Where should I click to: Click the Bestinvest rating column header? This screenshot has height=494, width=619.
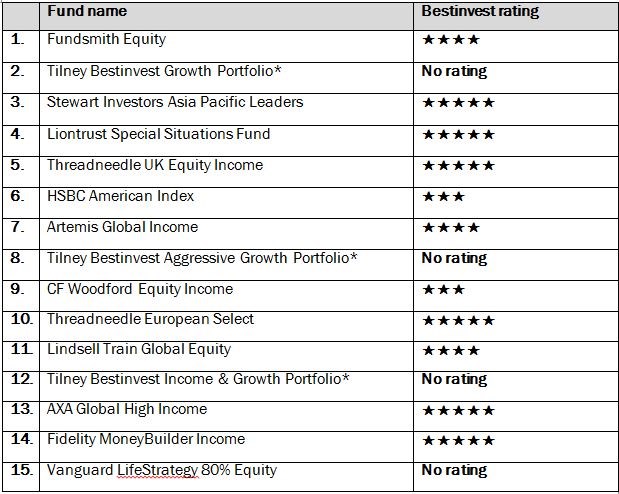tap(480, 11)
